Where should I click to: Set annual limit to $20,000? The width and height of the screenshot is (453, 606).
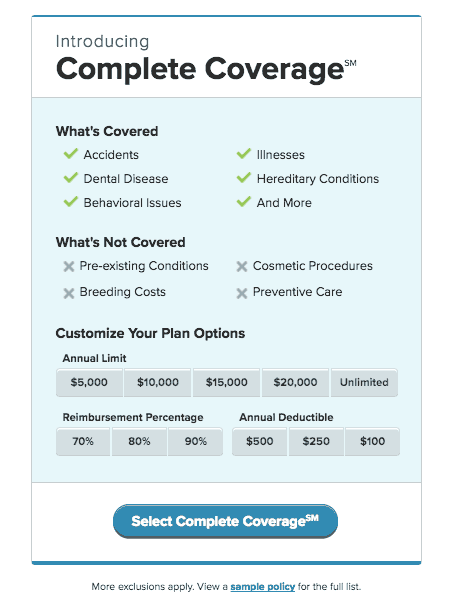click(x=295, y=383)
